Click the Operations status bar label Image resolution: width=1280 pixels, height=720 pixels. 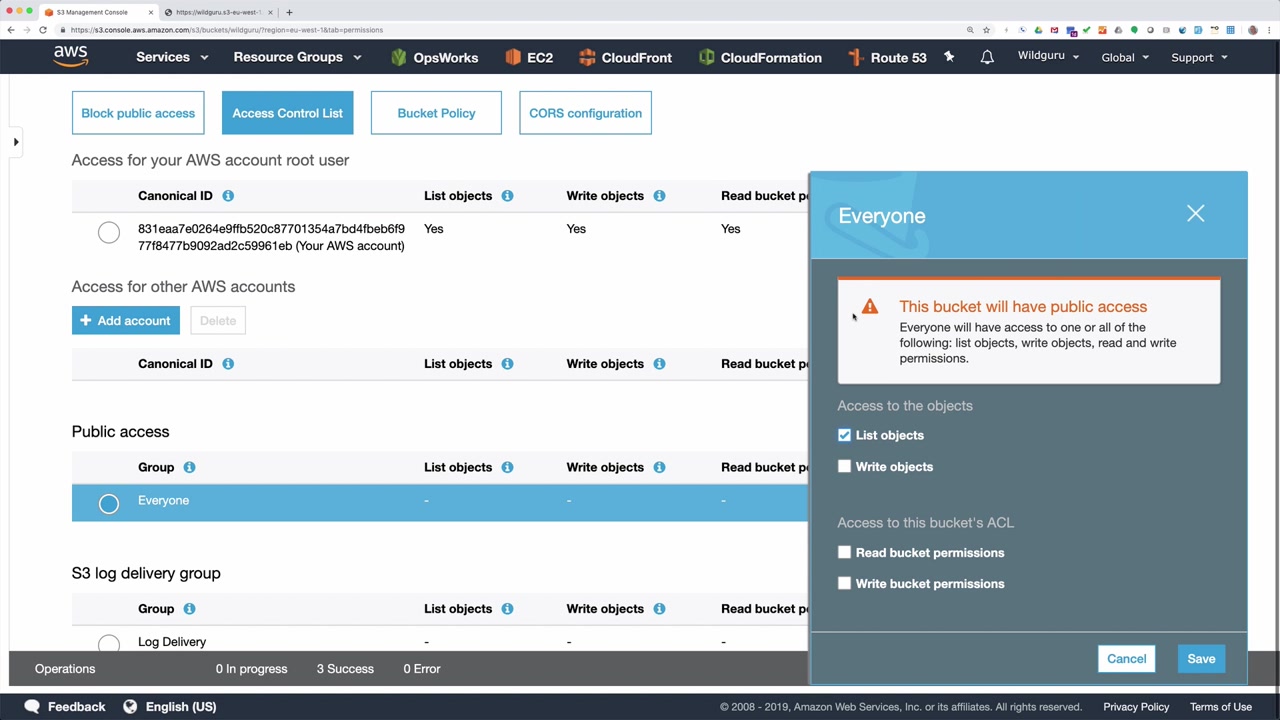click(65, 669)
